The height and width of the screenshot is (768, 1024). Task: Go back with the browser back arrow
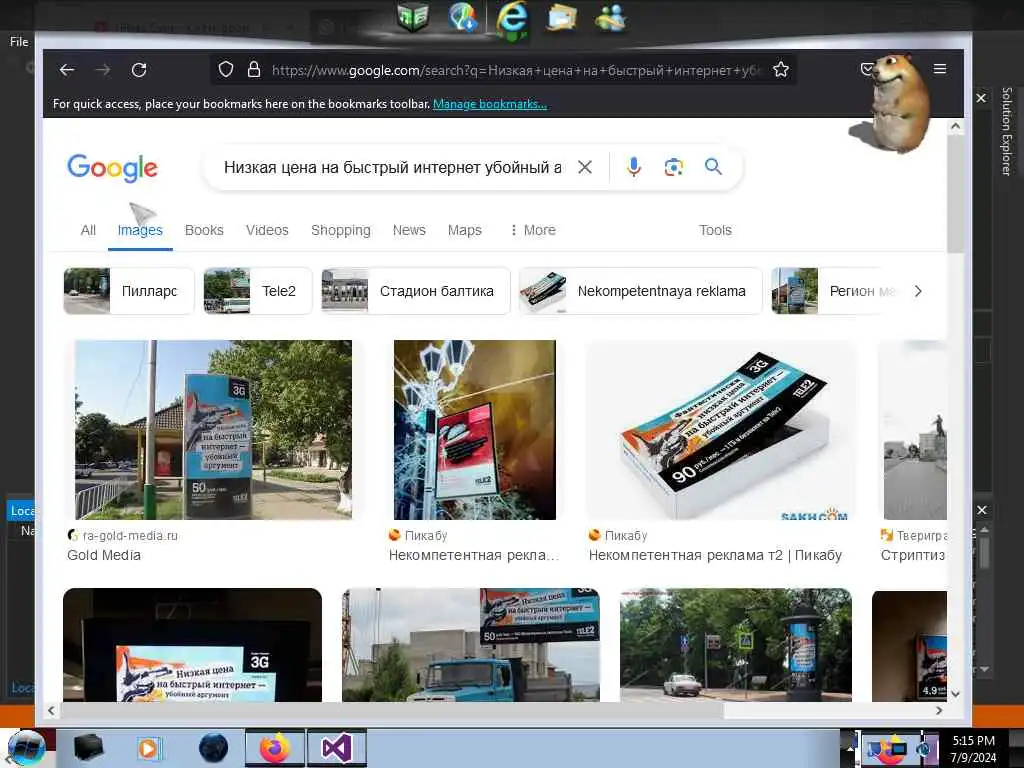click(67, 70)
